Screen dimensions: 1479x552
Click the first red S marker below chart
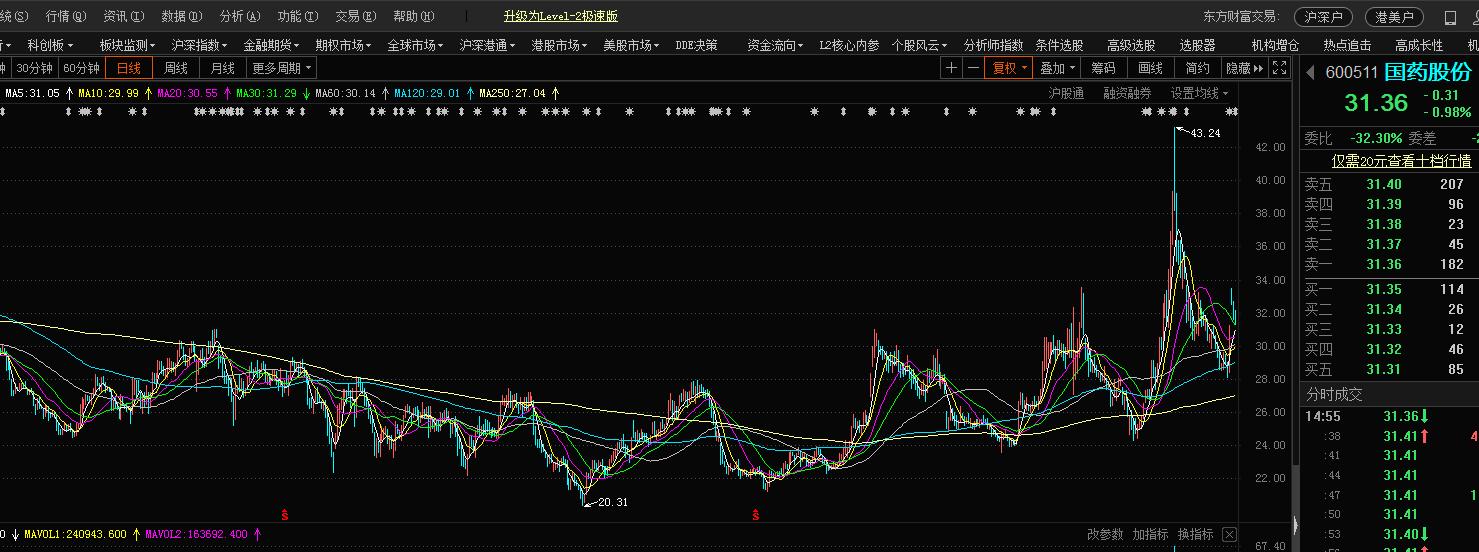(x=285, y=515)
